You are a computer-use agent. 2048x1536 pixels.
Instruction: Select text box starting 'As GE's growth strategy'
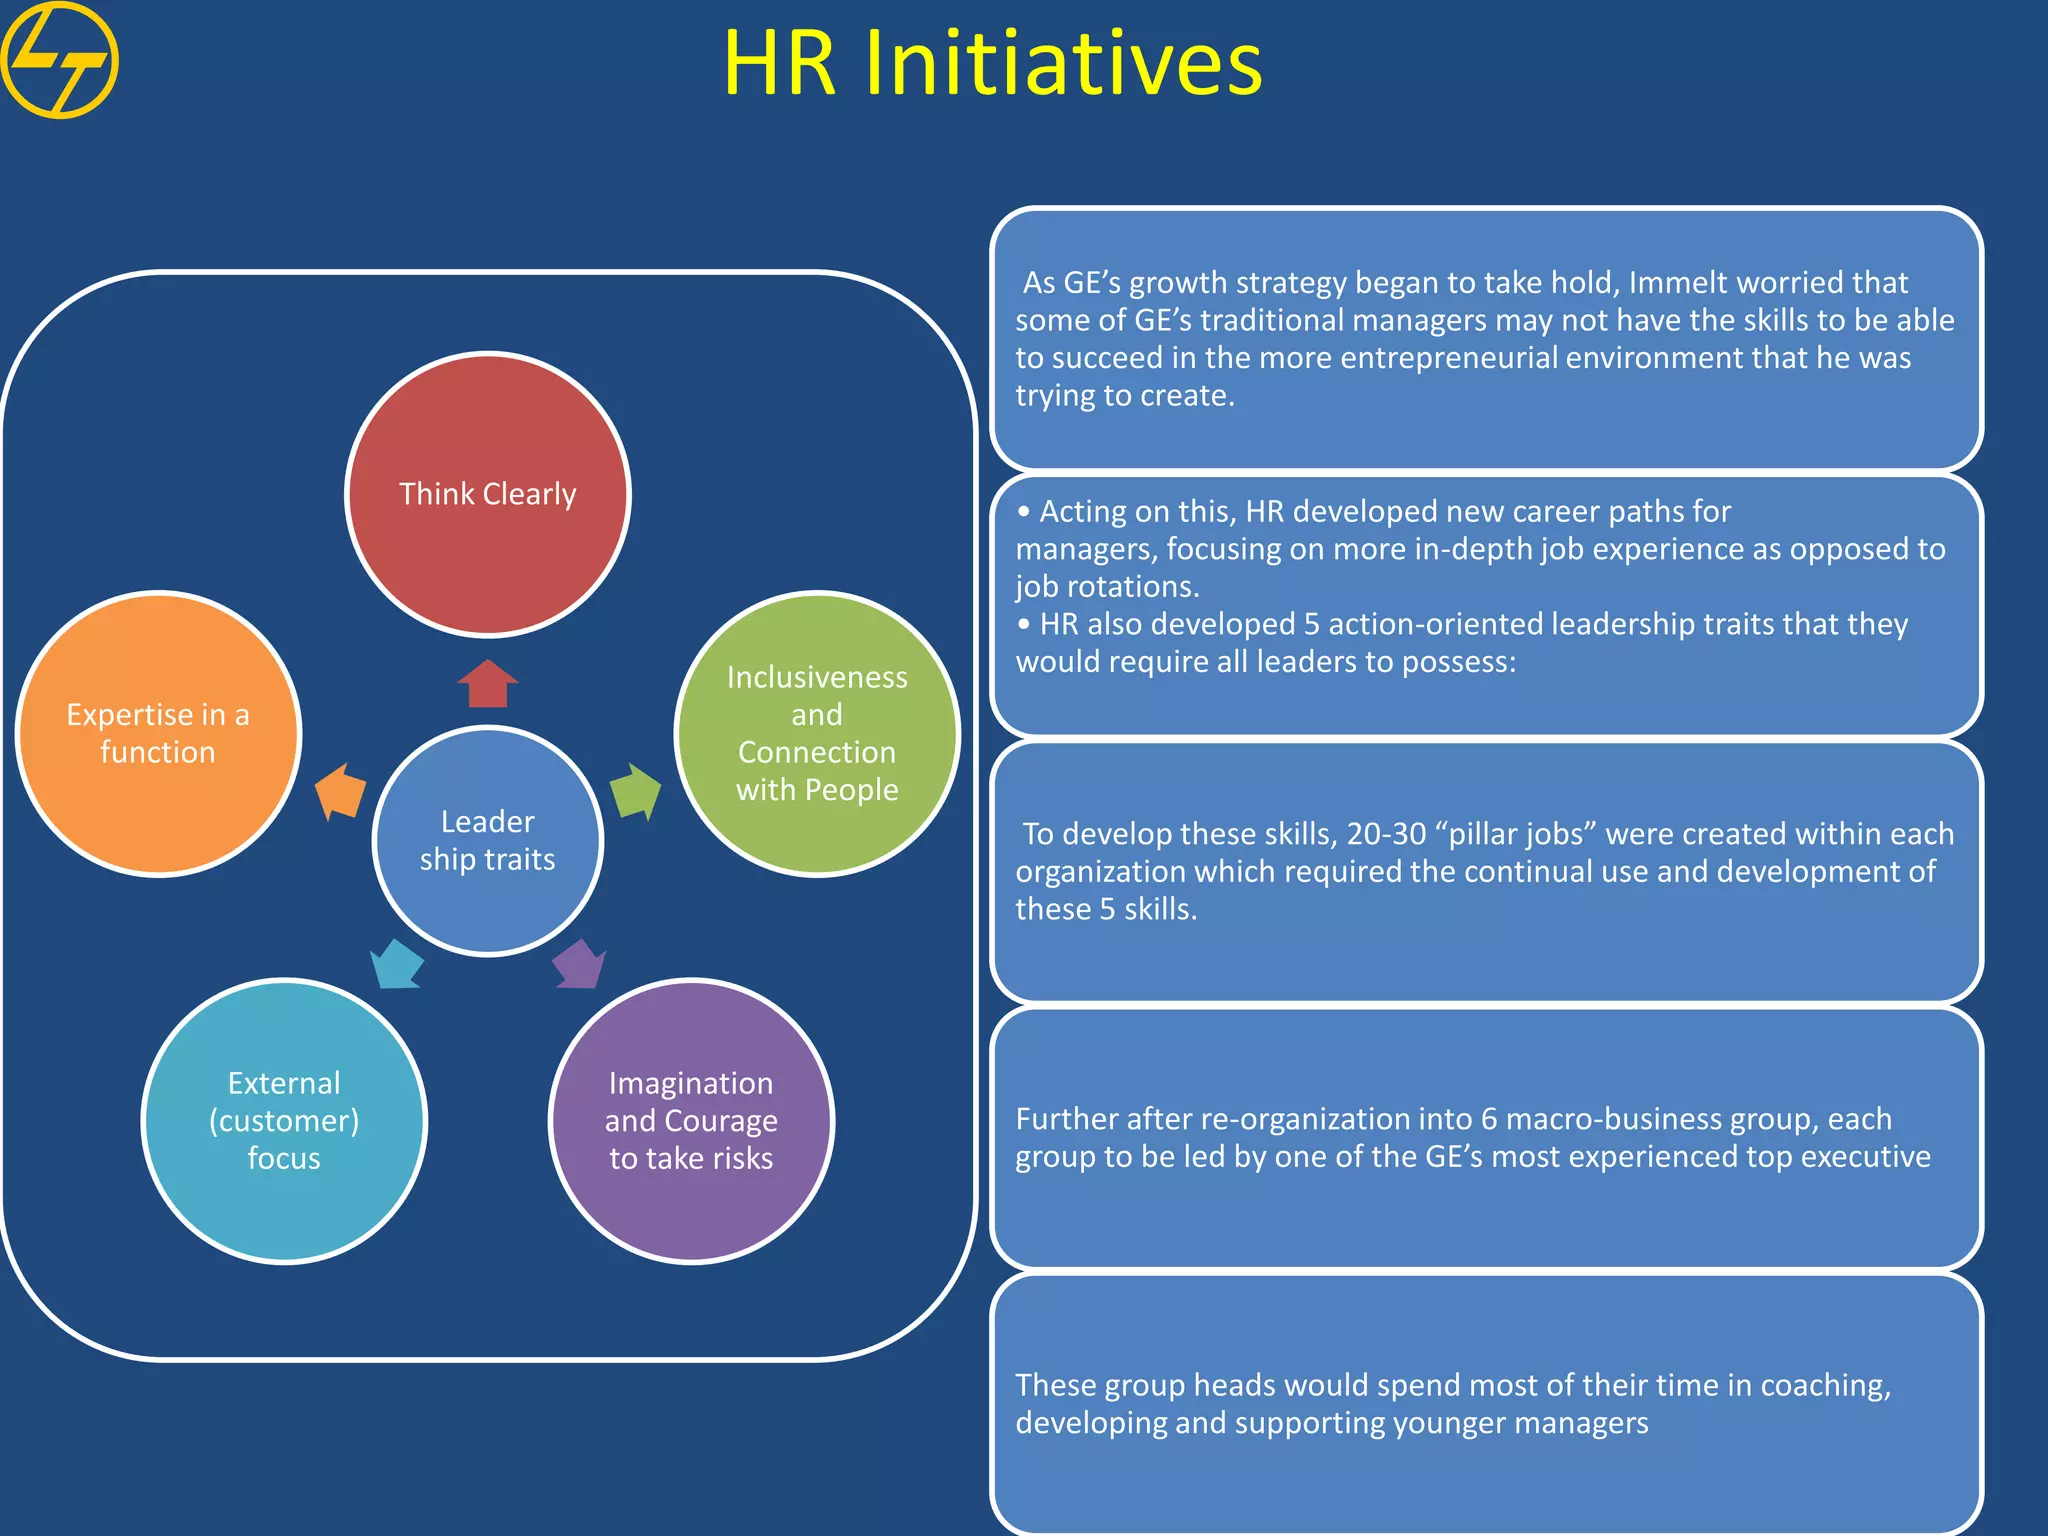click(x=1486, y=339)
